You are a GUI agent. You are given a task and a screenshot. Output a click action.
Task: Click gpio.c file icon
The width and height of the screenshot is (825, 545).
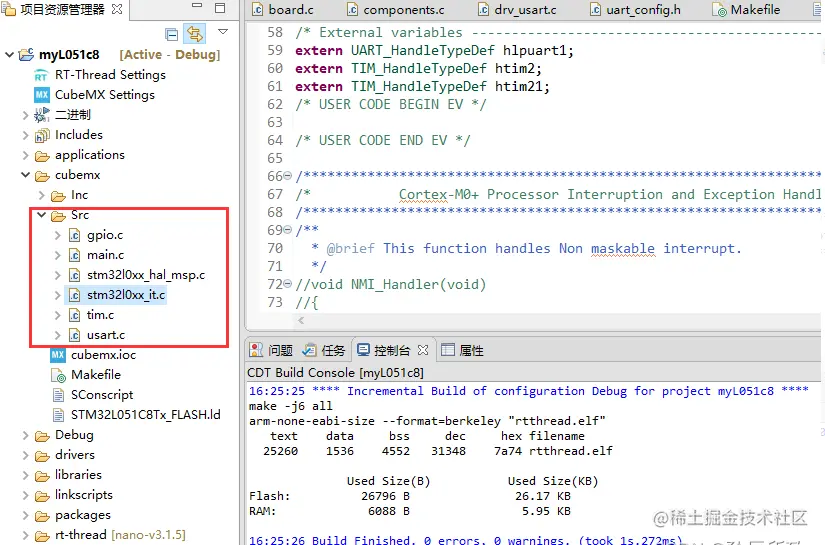pos(75,235)
